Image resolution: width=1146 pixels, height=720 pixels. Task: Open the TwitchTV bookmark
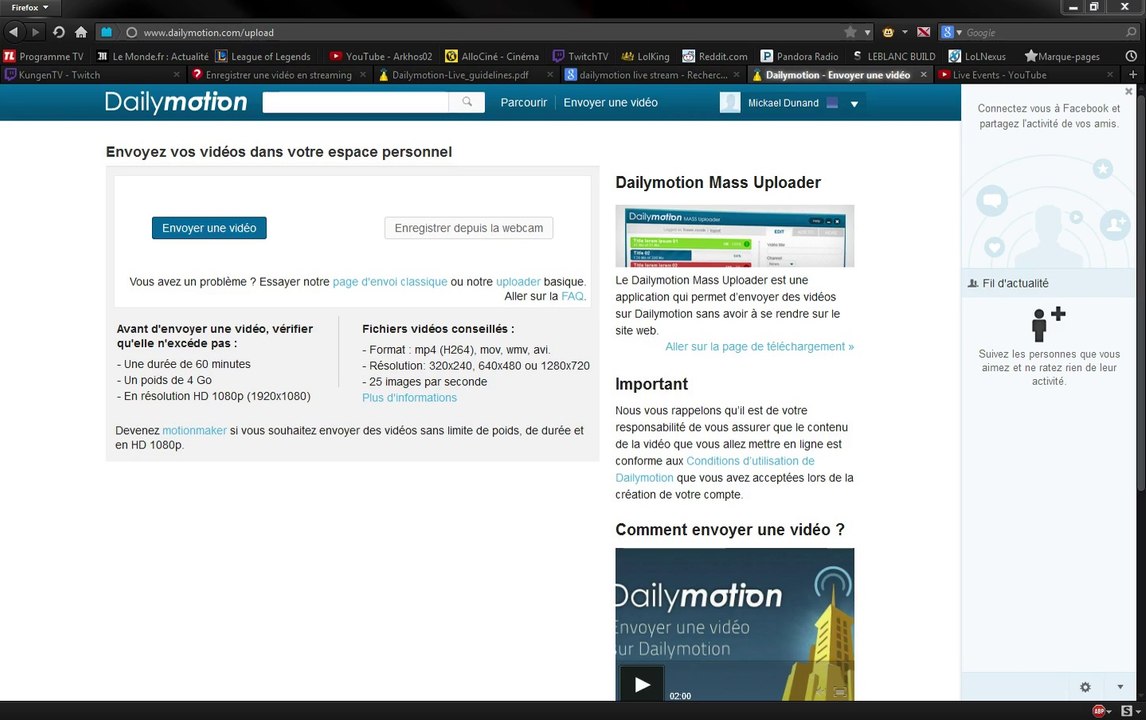click(580, 56)
